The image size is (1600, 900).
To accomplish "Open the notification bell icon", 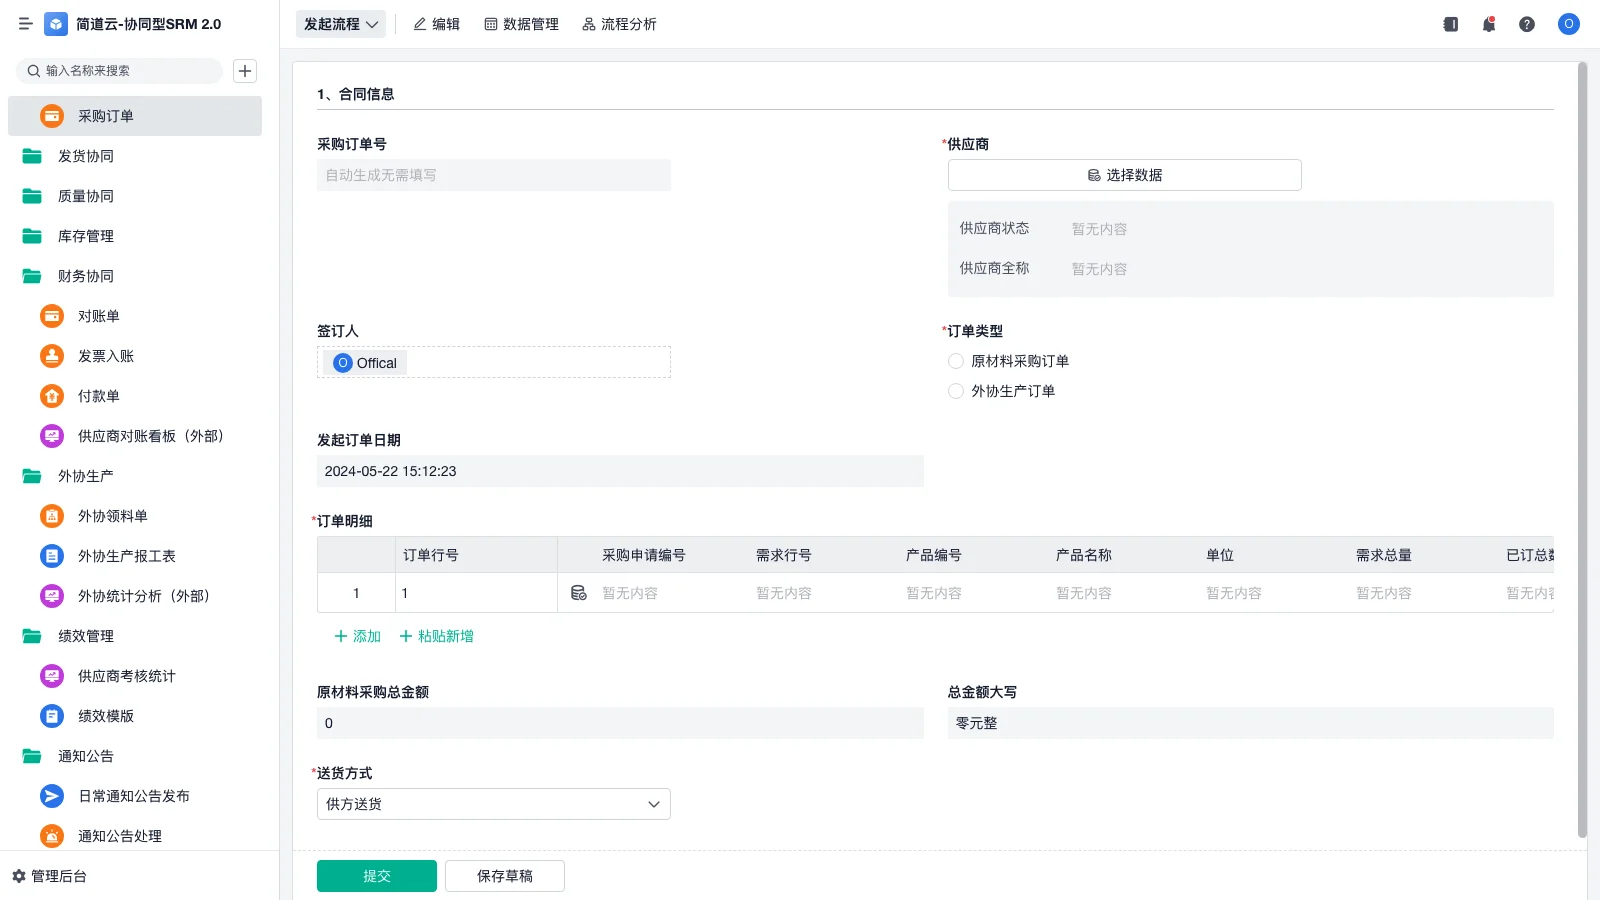I will tap(1489, 24).
